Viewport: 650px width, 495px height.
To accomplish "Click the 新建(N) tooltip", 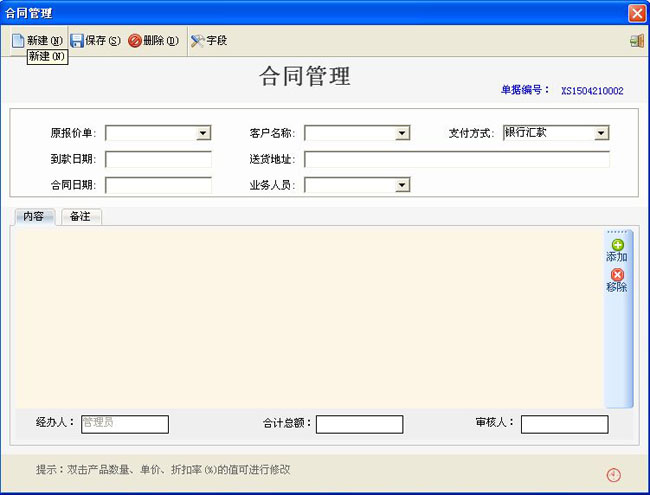I will (x=48, y=56).
